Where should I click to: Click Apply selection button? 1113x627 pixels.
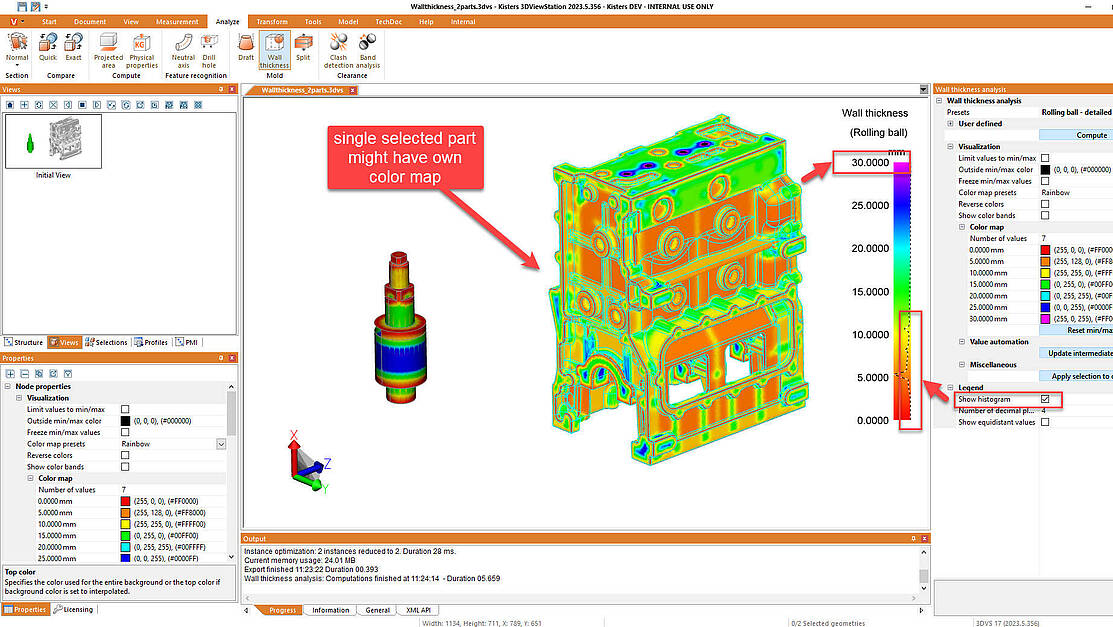(x=1076, y=376)
